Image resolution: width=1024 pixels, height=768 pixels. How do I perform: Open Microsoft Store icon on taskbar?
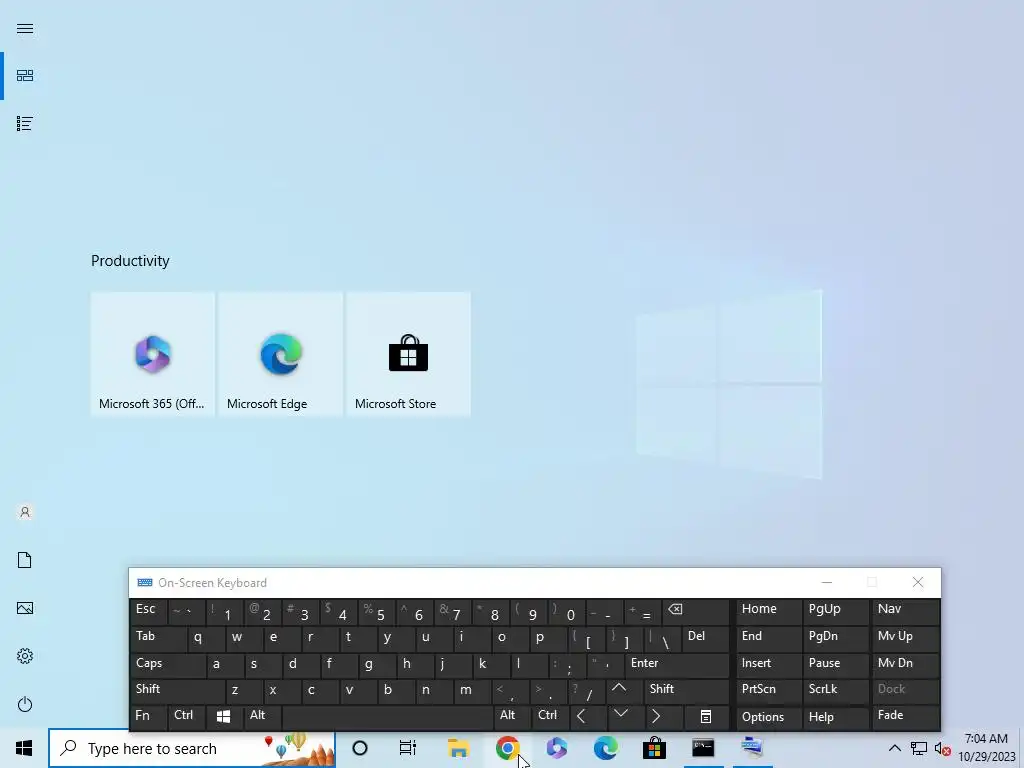654,748
